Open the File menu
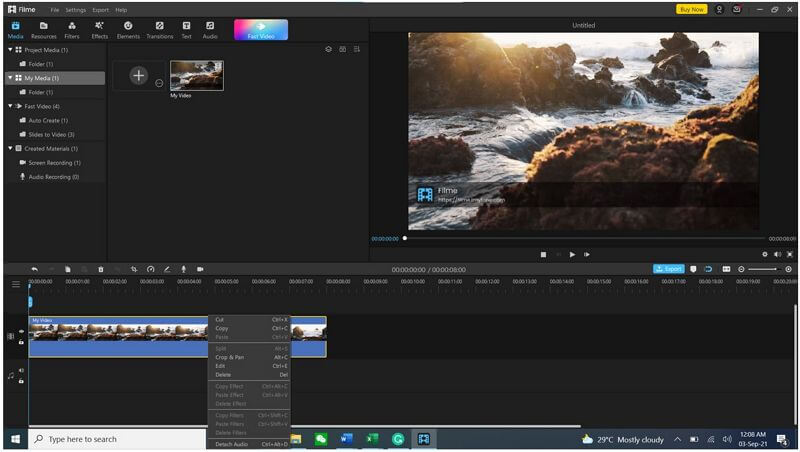This screenshot has width=800, height=452. click(x=55, y=10)
